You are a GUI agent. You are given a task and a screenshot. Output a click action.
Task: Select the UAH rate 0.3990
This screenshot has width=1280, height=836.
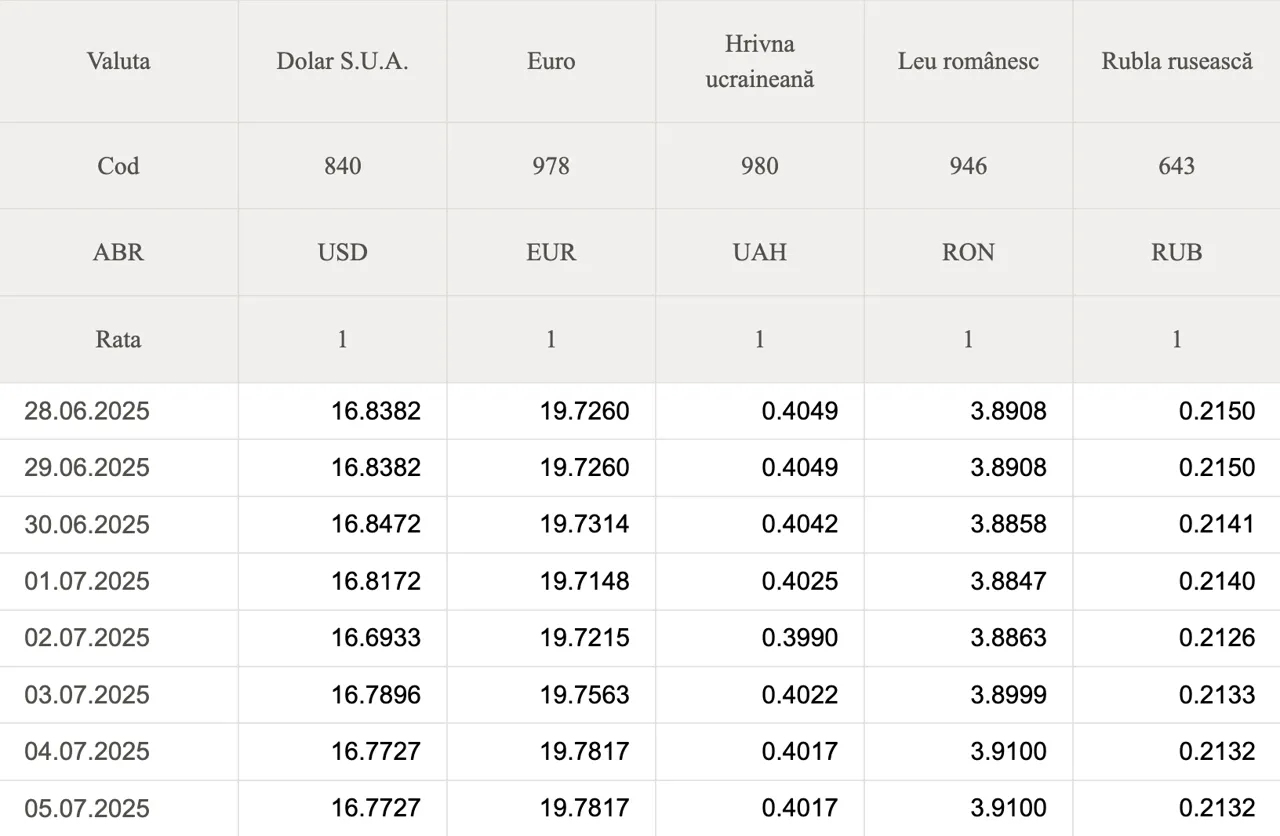tap(800, 638)
